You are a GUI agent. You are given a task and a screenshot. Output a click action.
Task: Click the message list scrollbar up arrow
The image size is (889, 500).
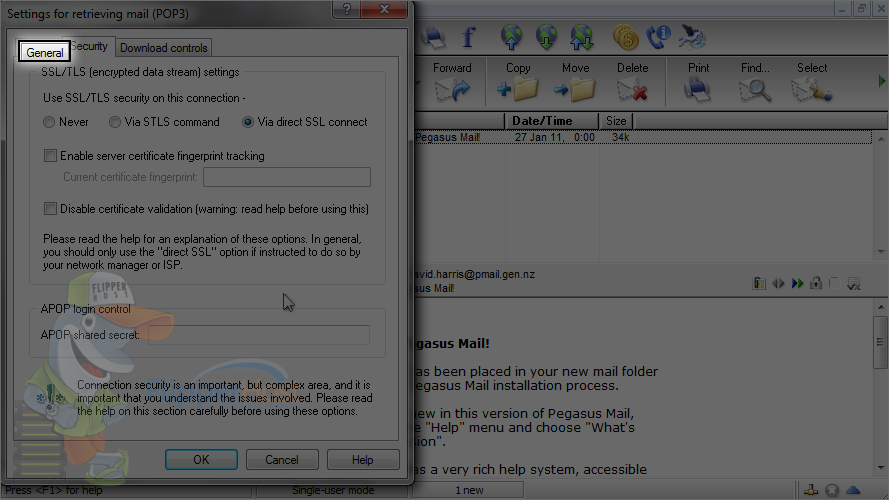click(x=880, y=139)
